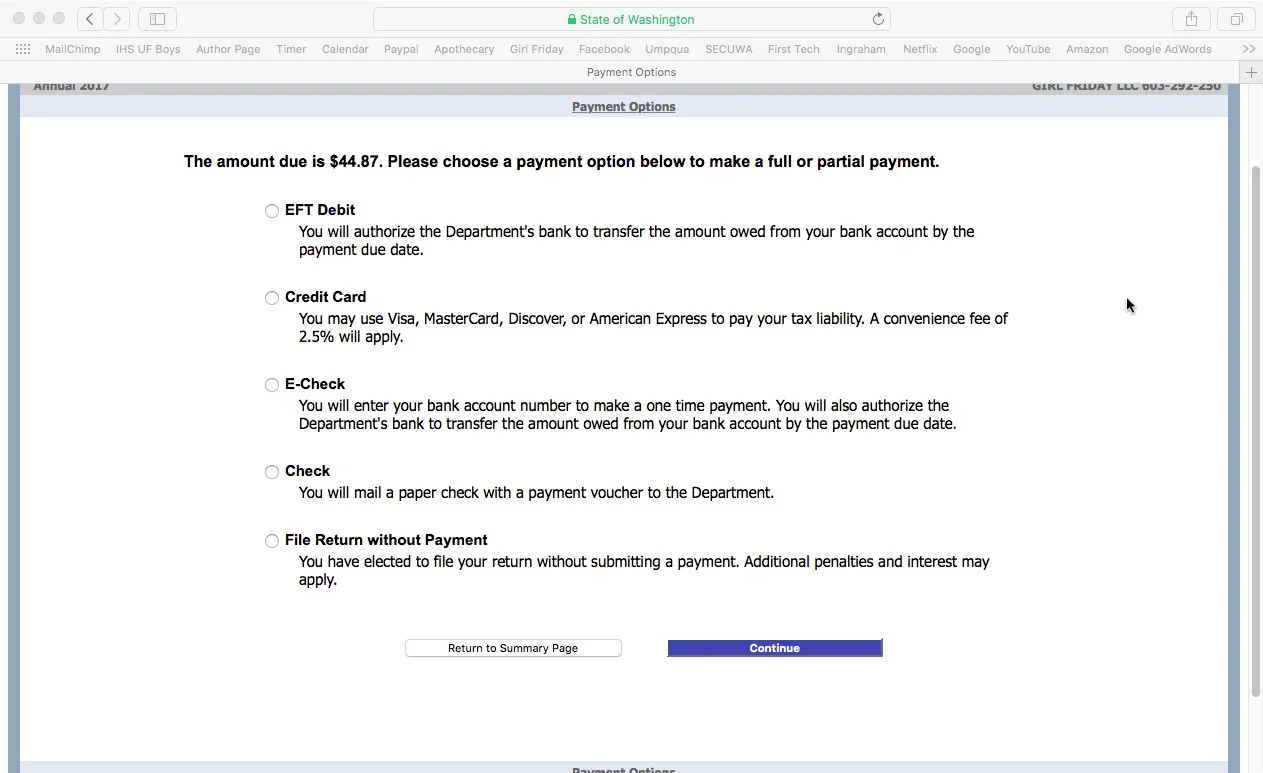
Task: Open the Apothecary bookmark
Action: pos(464,49)
